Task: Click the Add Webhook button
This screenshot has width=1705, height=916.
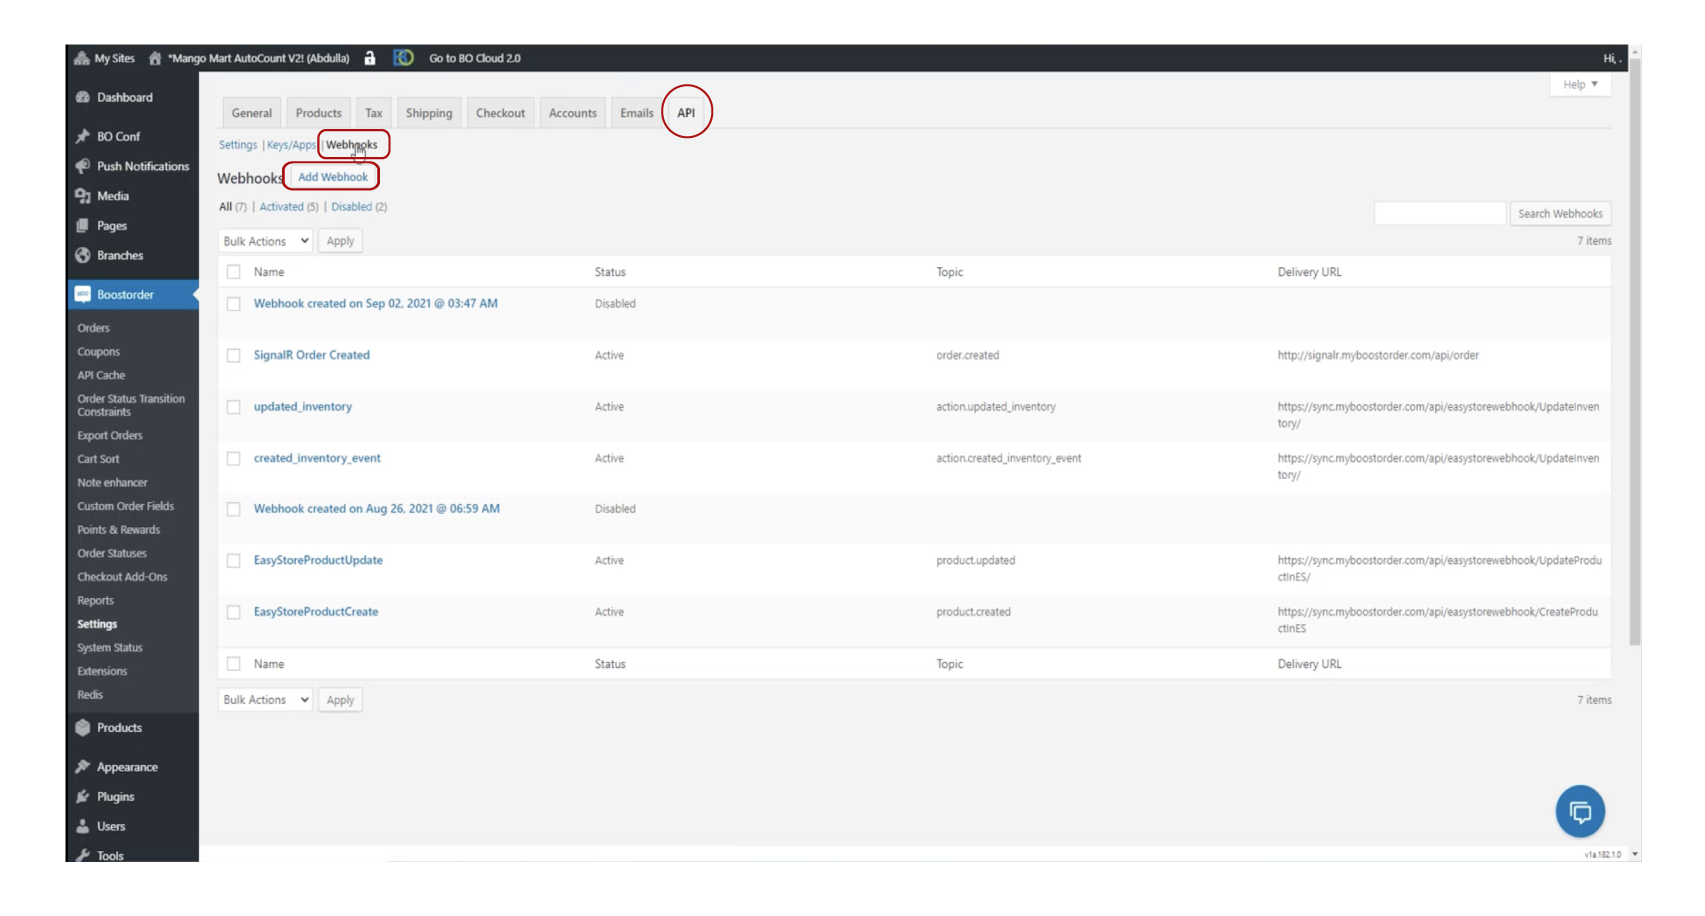Action: (333, 177)
